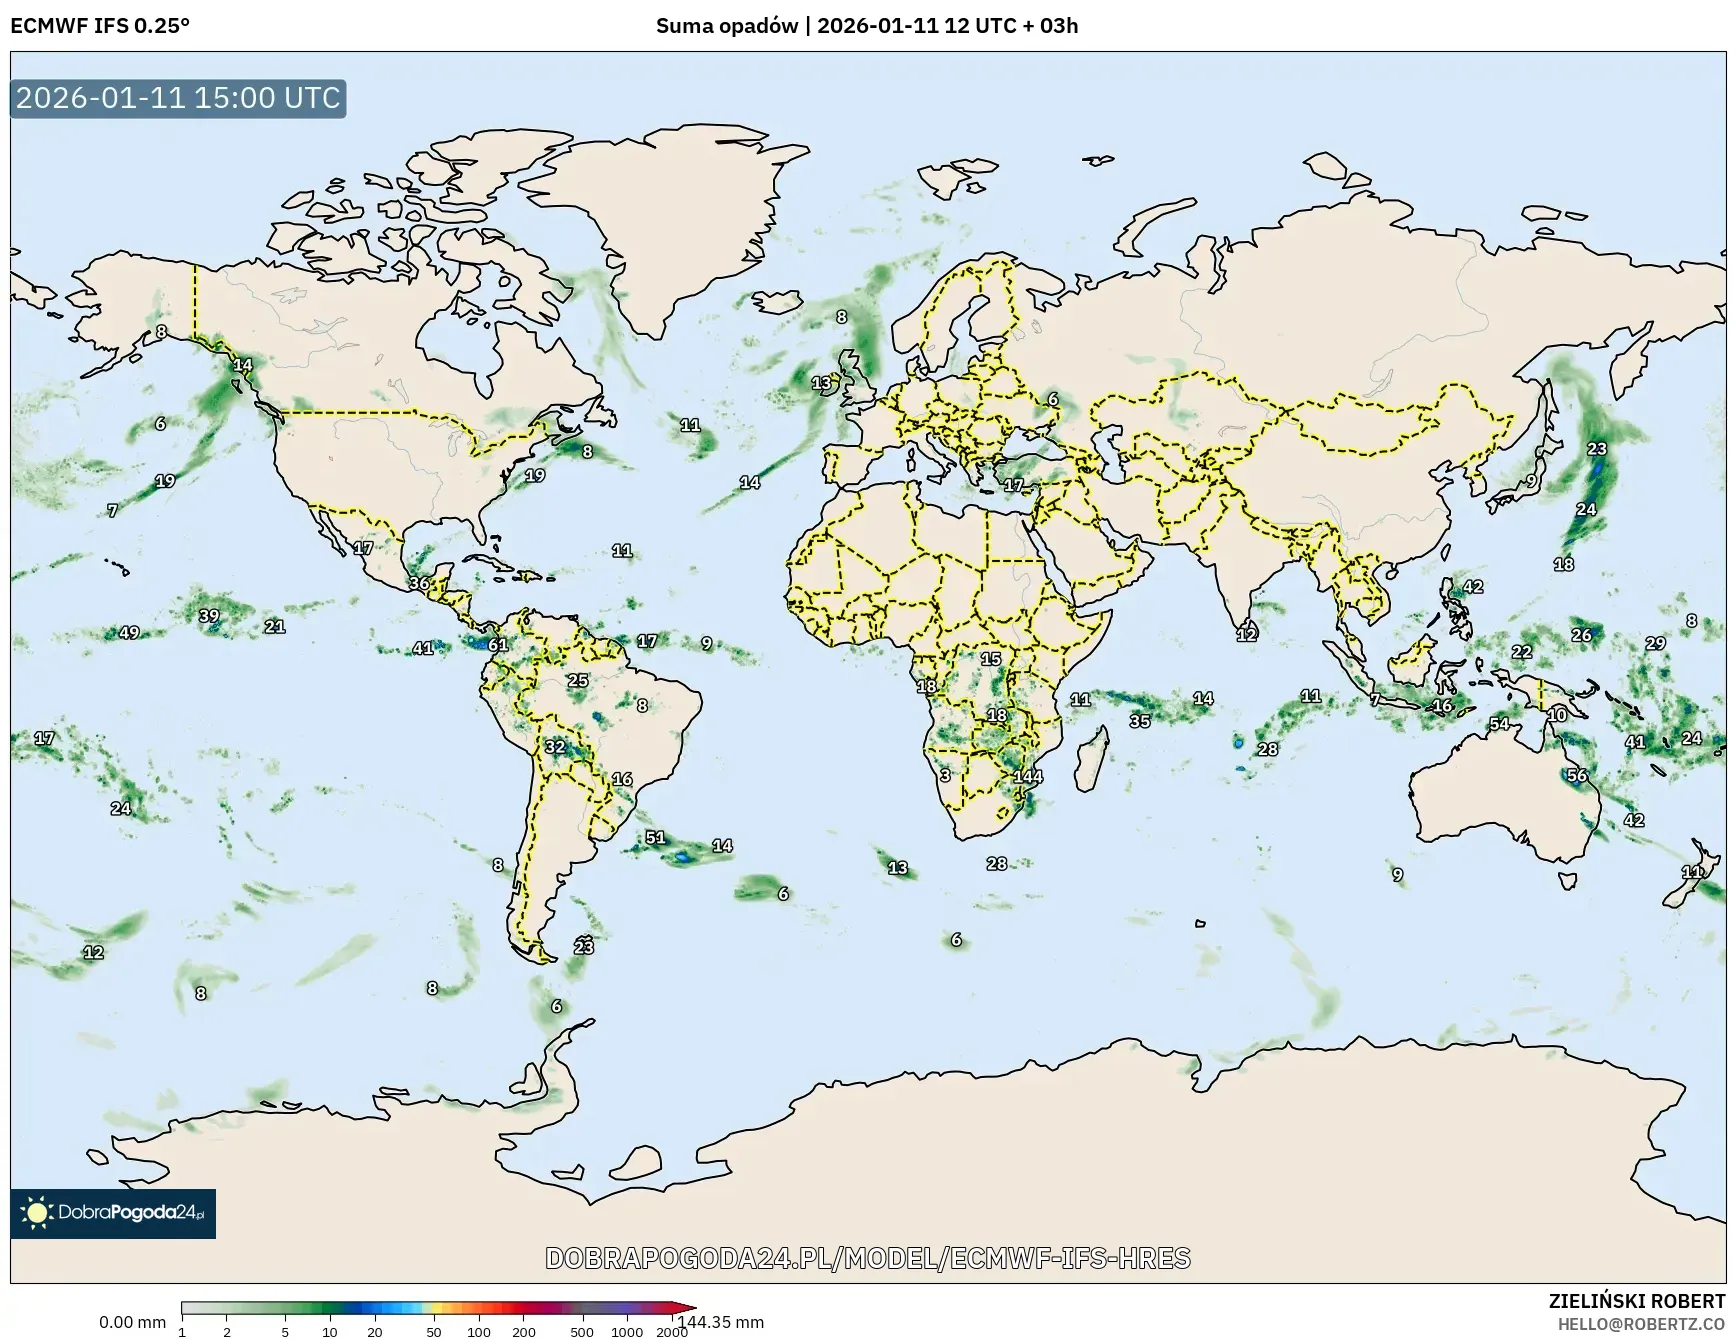Click the 42 precipitation marker near the Philippines

[1473, 587]
